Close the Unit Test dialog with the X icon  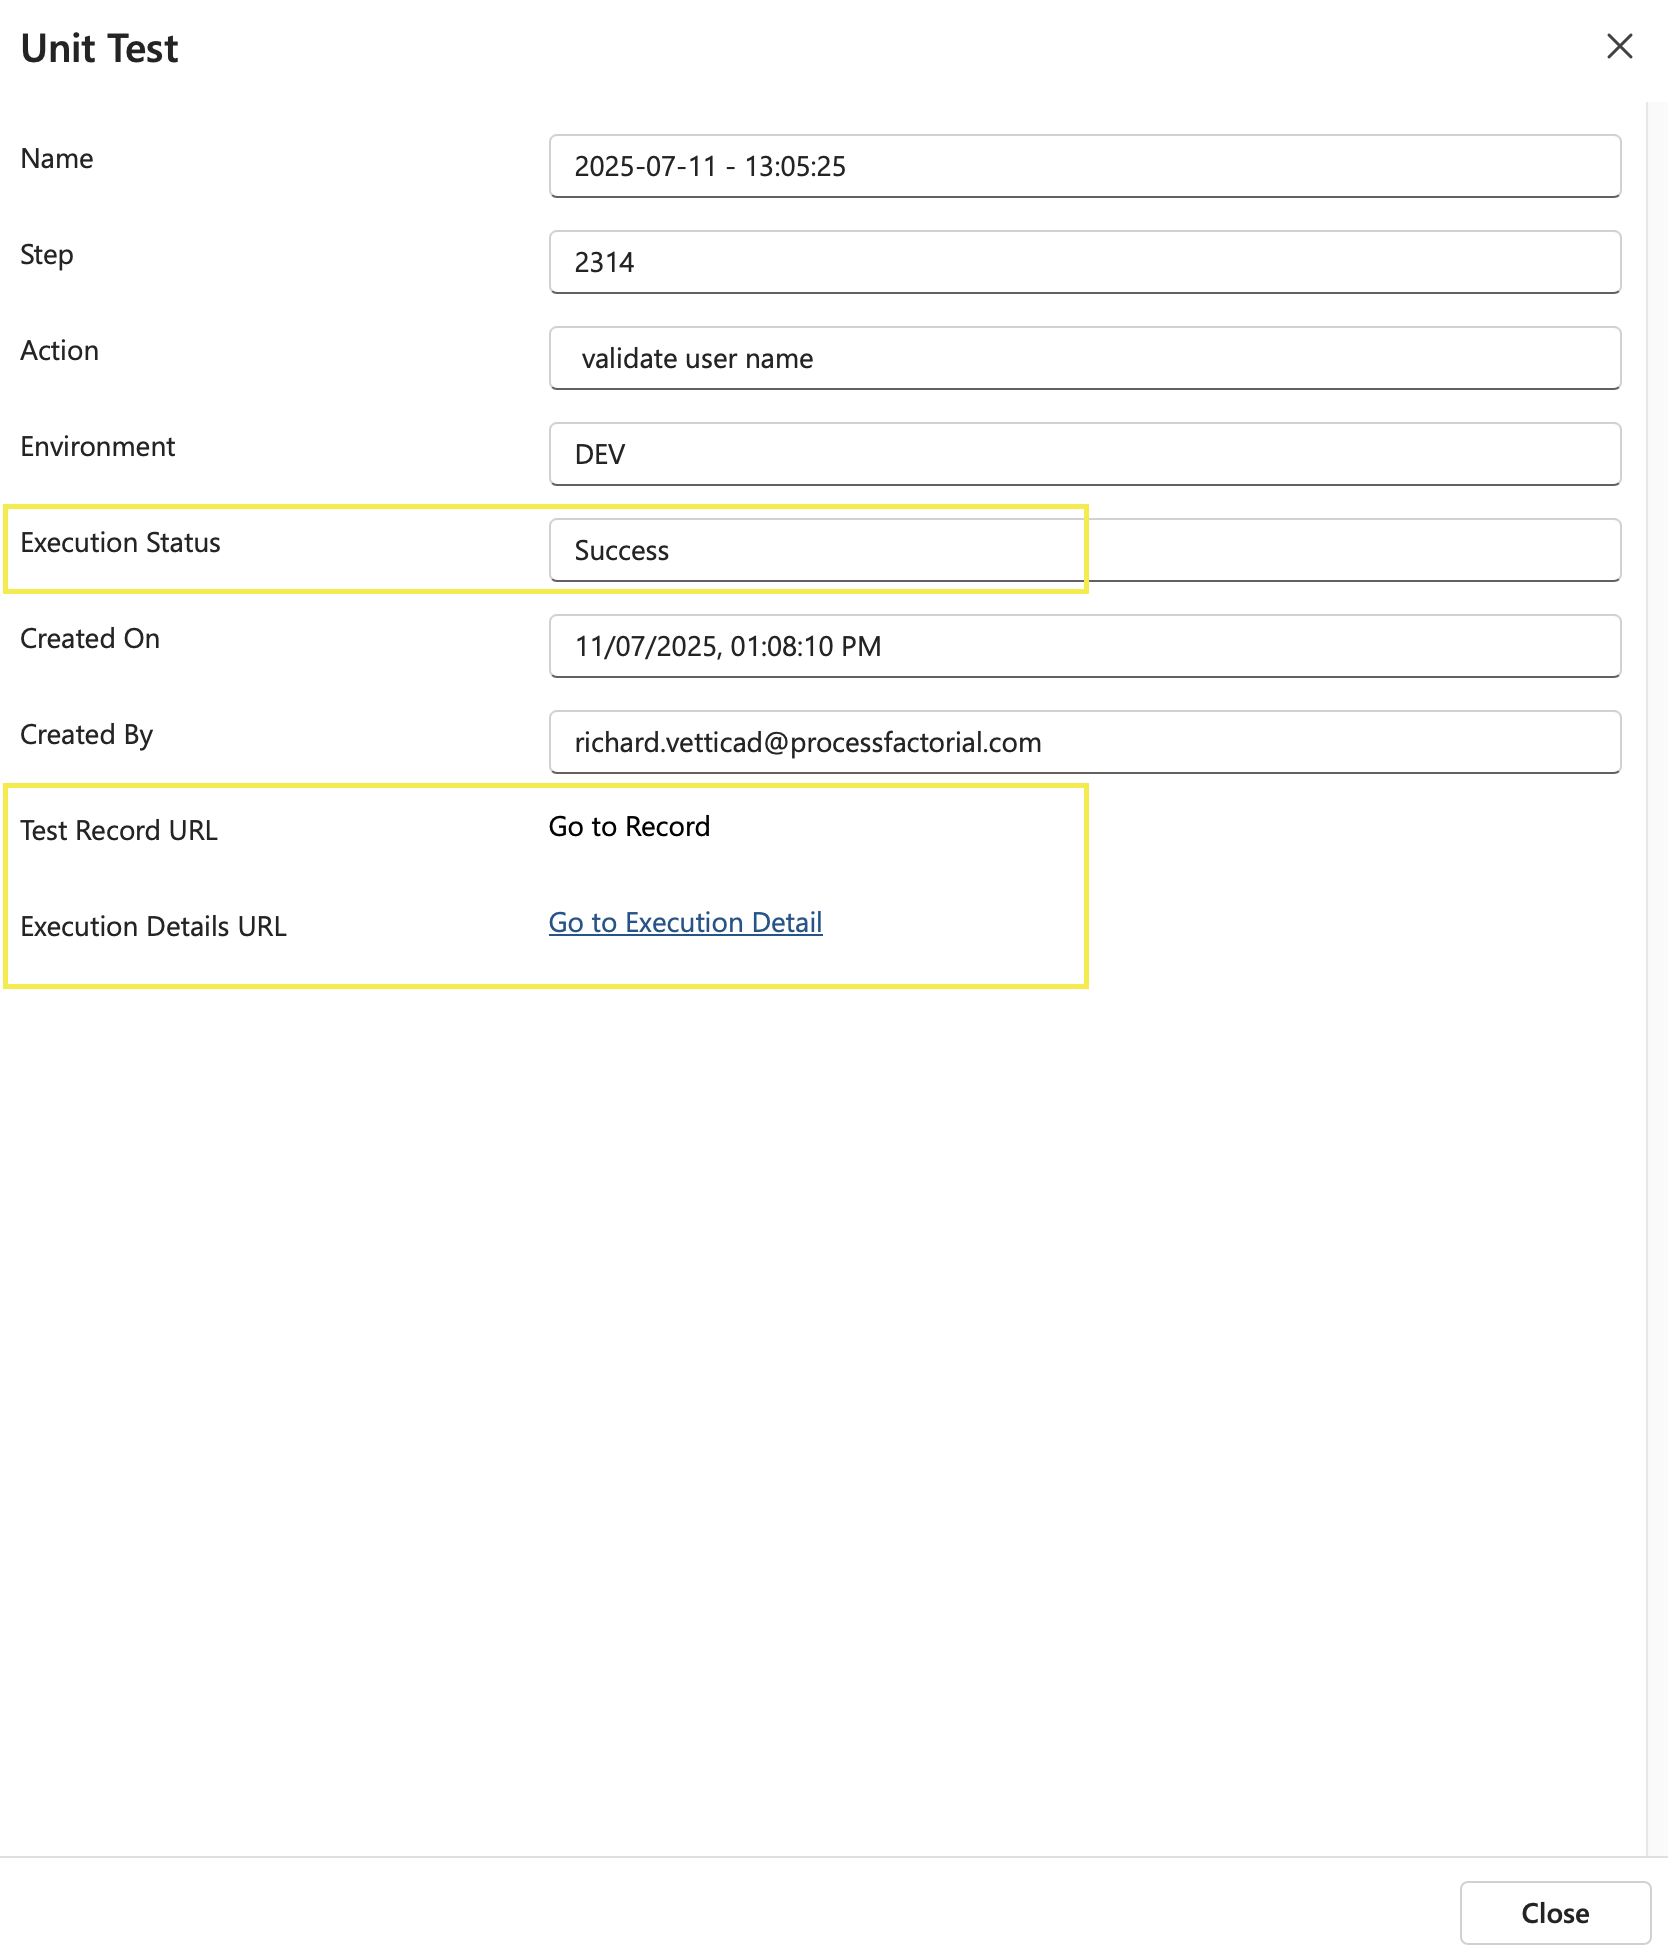(x=1619, y=47)
